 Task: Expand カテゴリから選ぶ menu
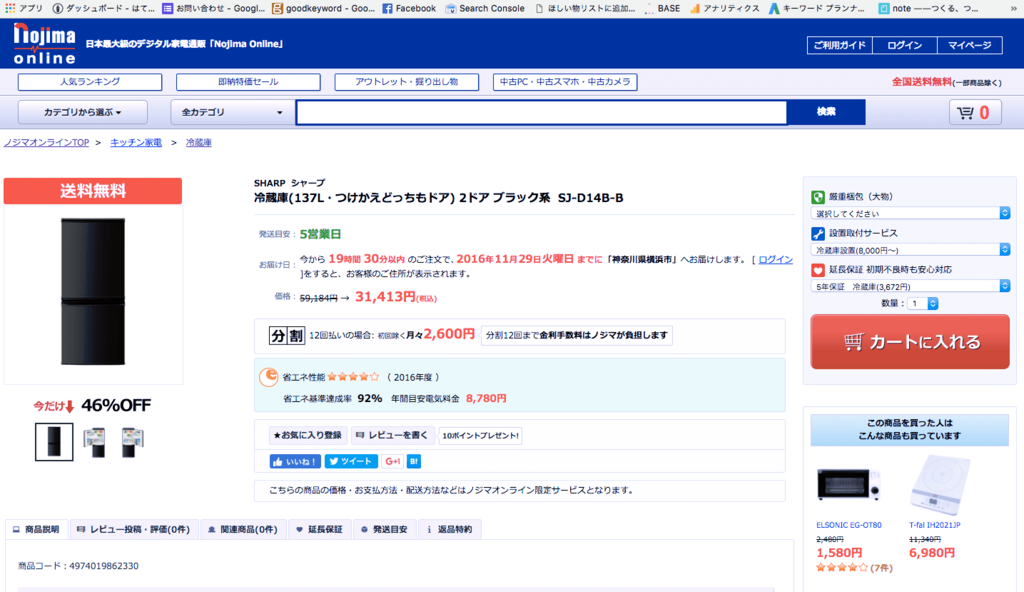click(x=83, y=112)
